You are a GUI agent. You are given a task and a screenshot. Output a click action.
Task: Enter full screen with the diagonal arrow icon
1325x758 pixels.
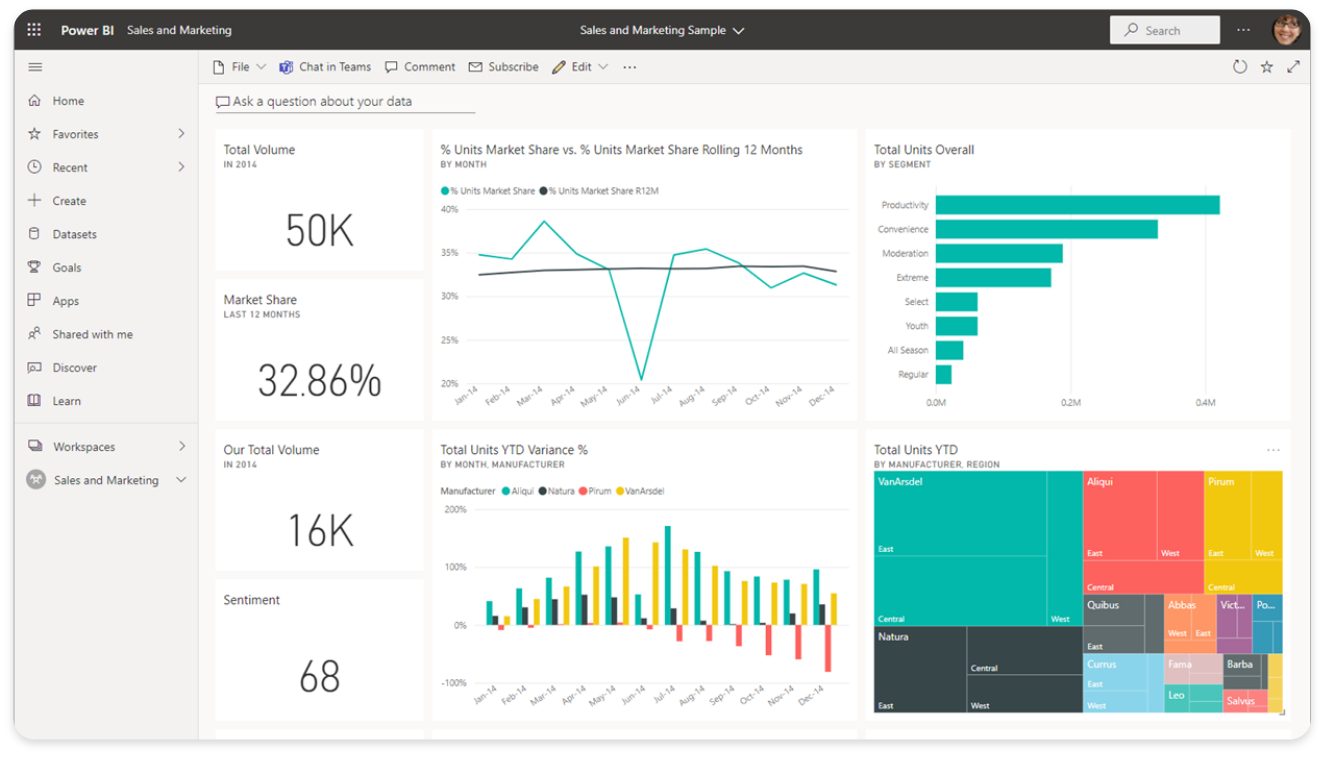pyautogui.click(x=1293, y=66)
